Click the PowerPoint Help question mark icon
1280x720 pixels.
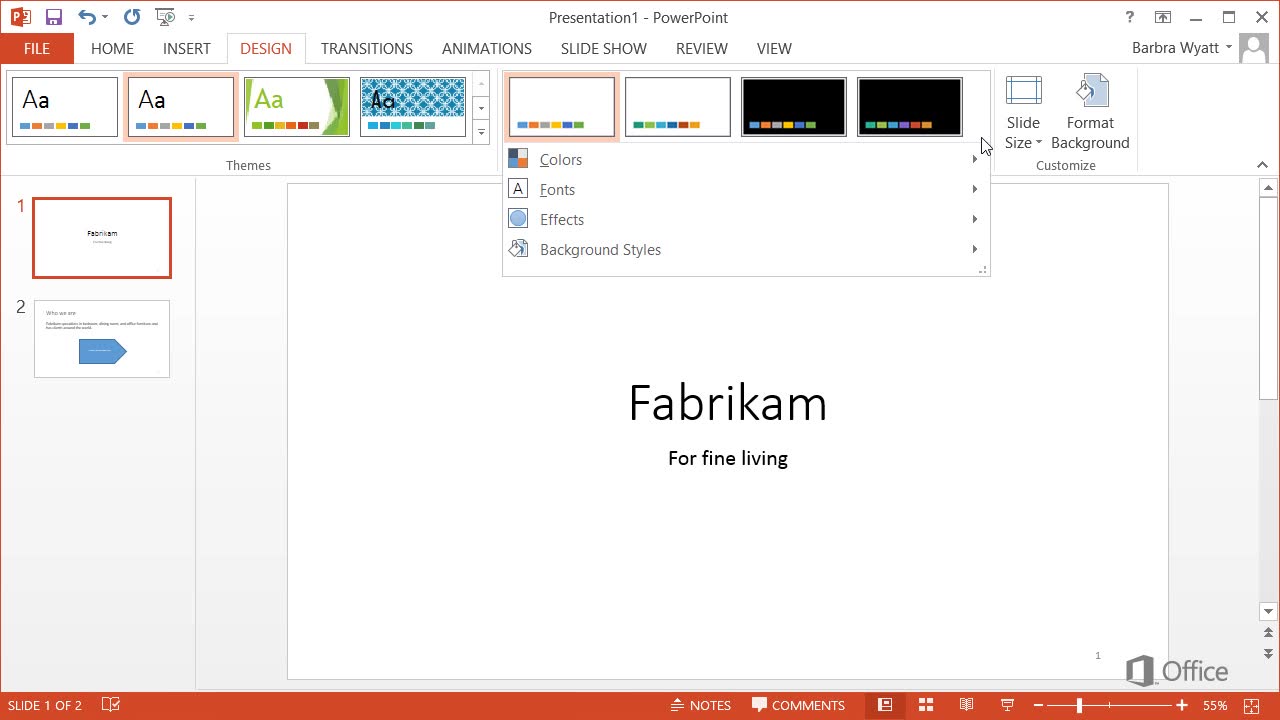tap(1130, 17)
